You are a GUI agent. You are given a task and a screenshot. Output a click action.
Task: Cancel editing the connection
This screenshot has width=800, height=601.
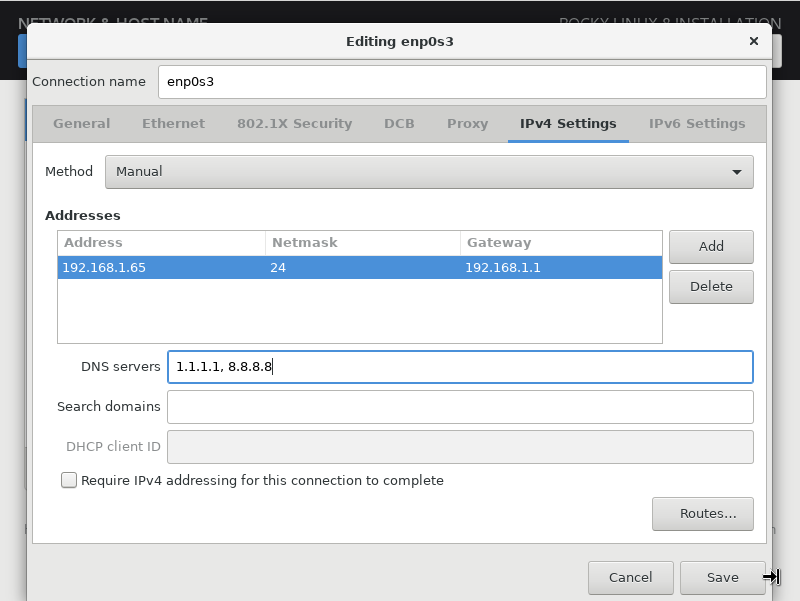tap(630, 577)
